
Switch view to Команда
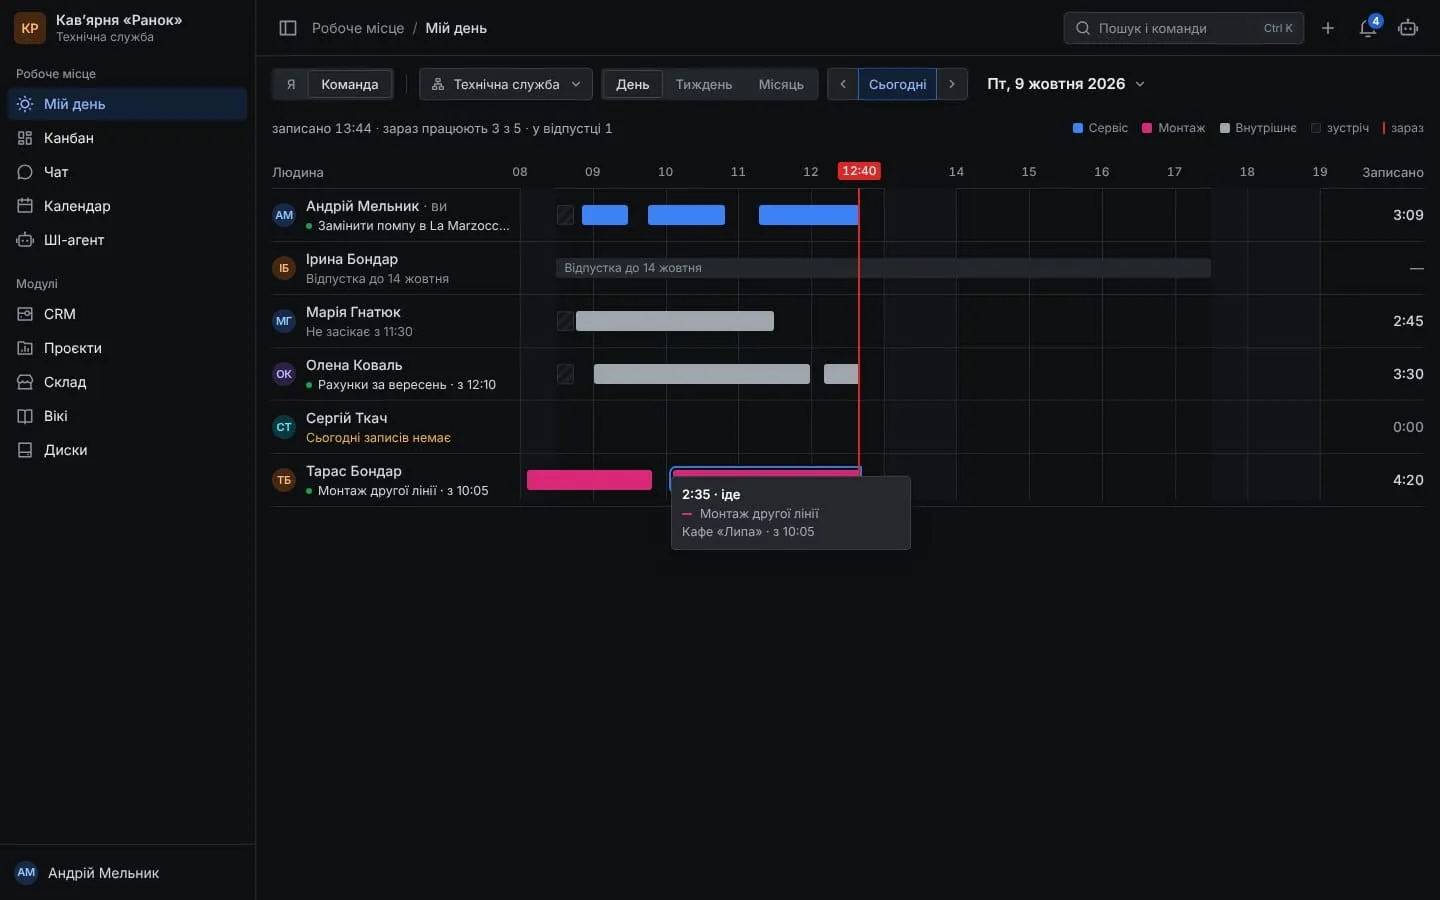tap(349, 84)
